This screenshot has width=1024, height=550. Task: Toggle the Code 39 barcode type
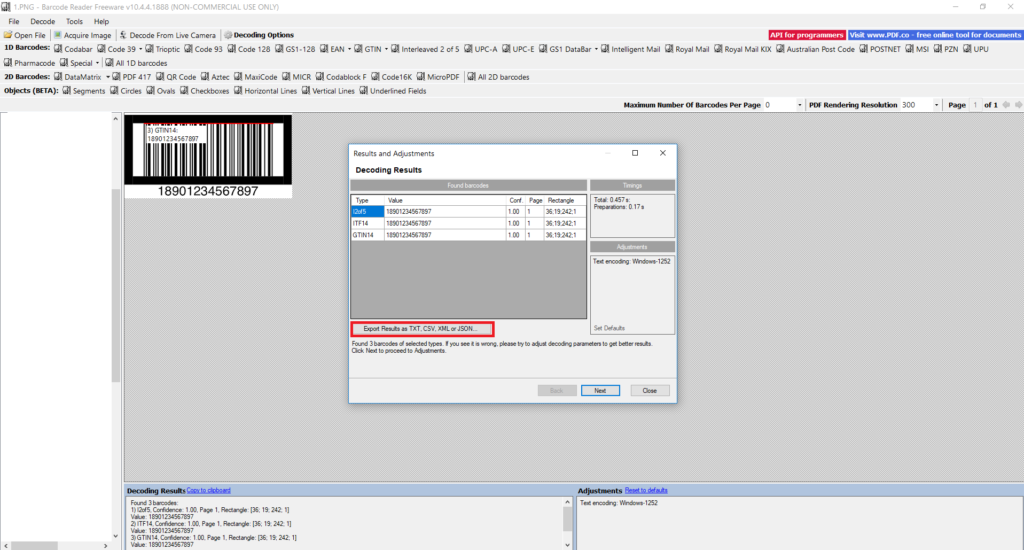pos(117,49)
